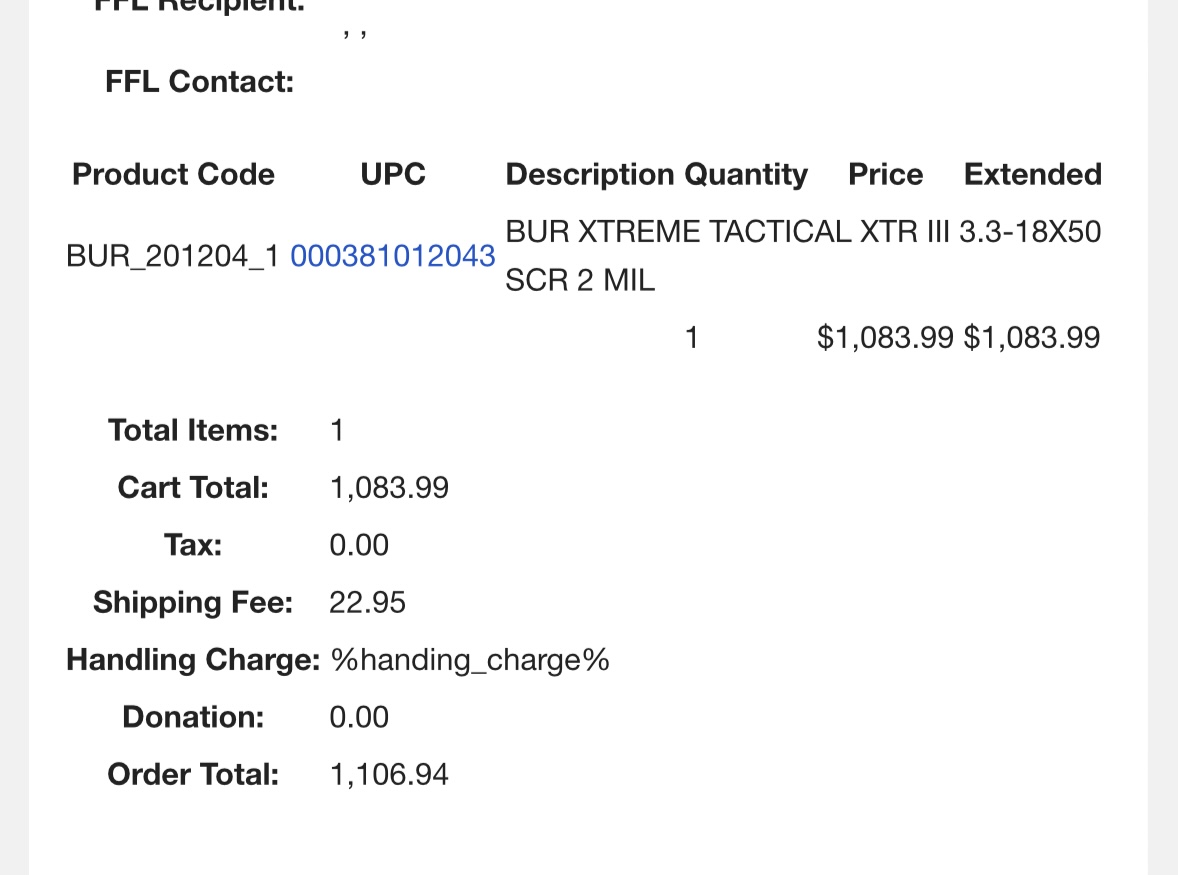The width and height of the screenshot is (1178, 875).
Task: Click the FFL Contact label
Action: (x=199, y=82)
